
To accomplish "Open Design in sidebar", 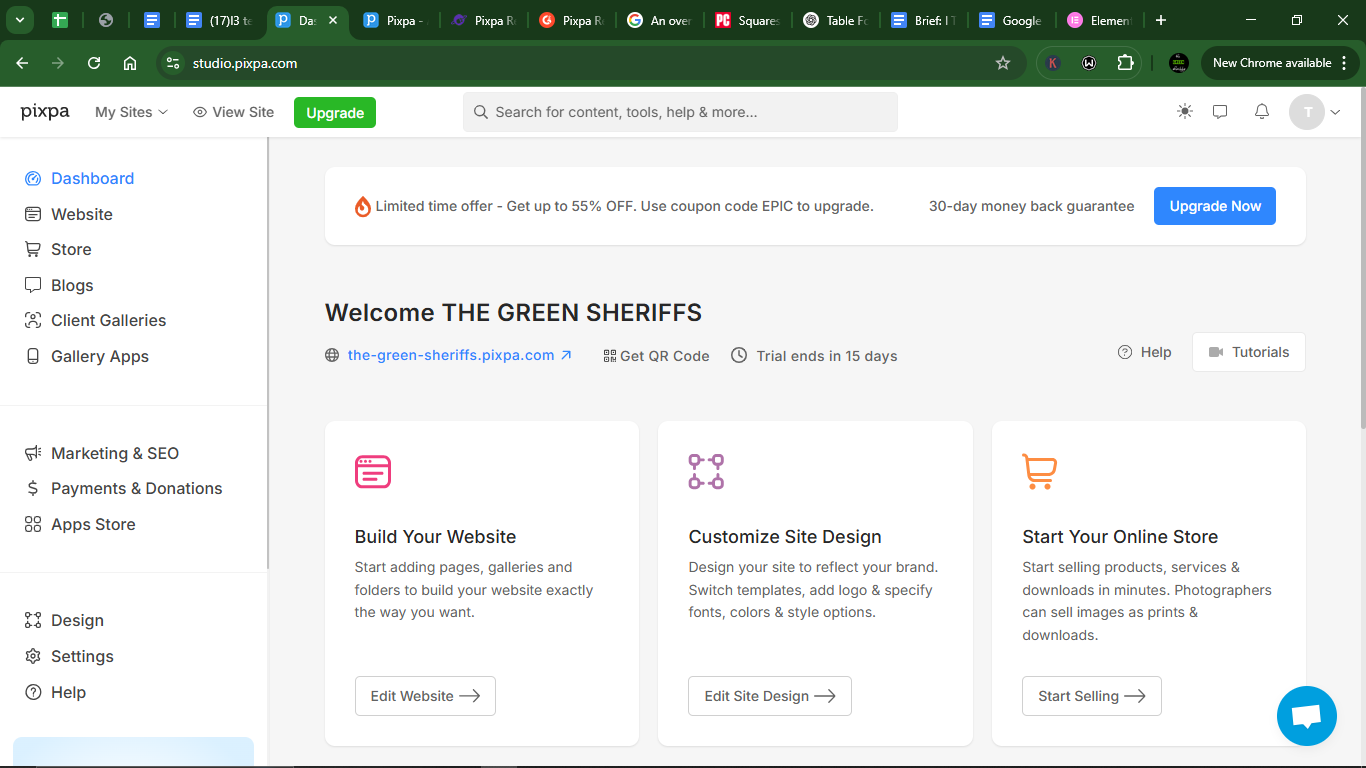I will pos(64,620).
